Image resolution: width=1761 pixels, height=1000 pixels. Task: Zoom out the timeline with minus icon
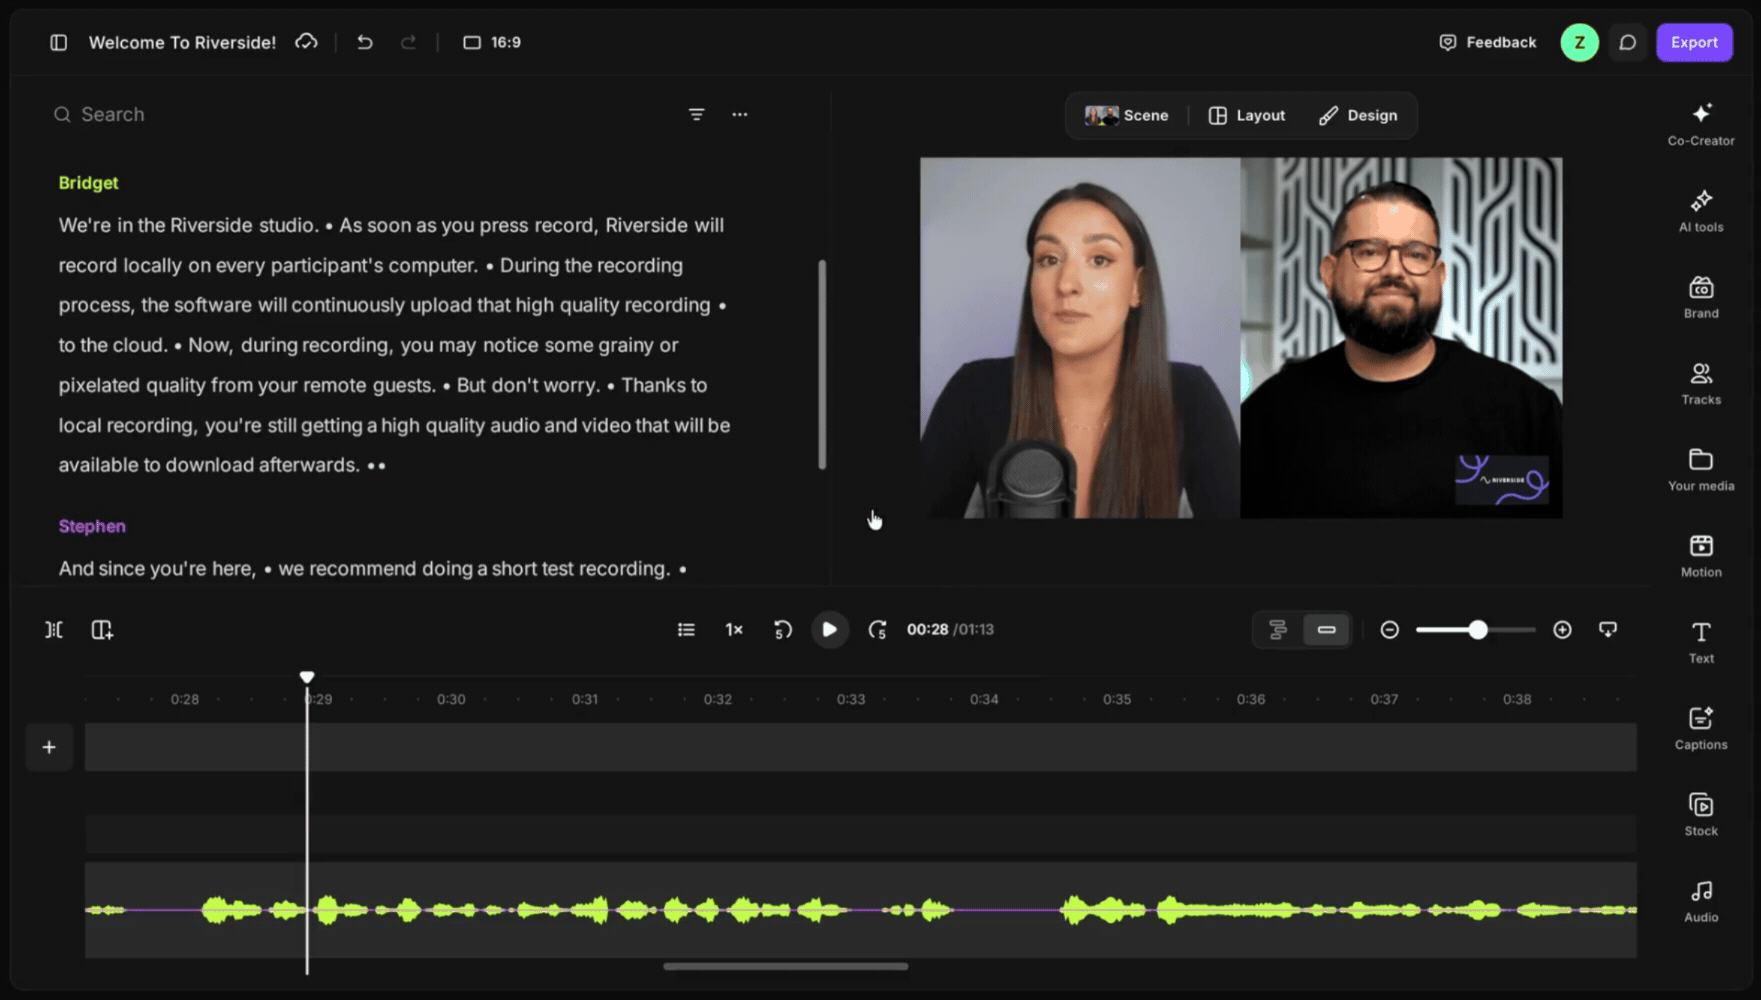[1389, 629]
